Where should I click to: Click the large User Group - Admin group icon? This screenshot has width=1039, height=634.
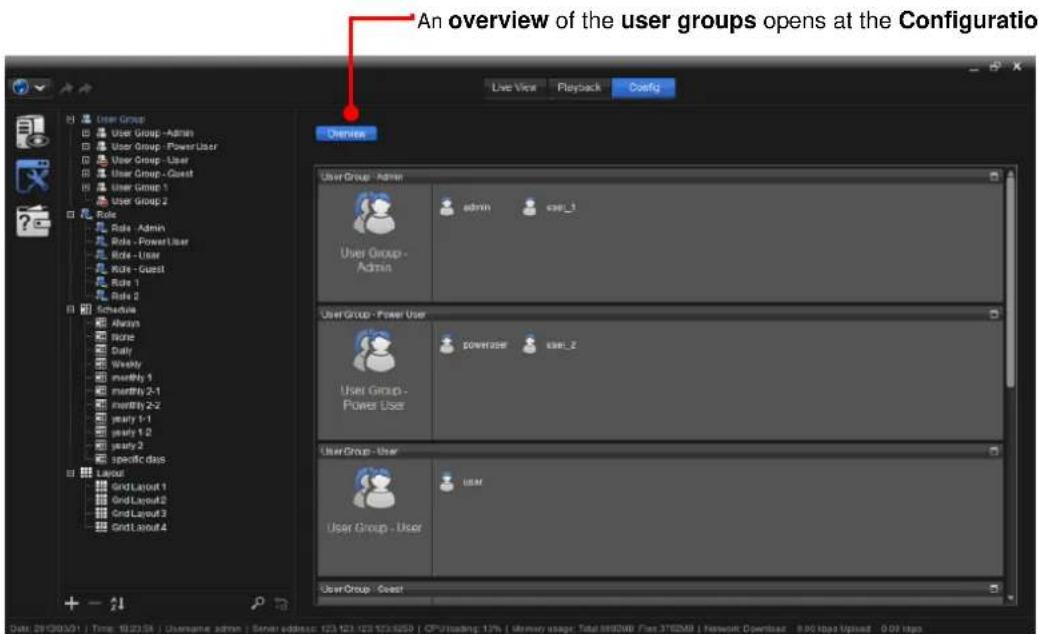(x=374, y=213)
